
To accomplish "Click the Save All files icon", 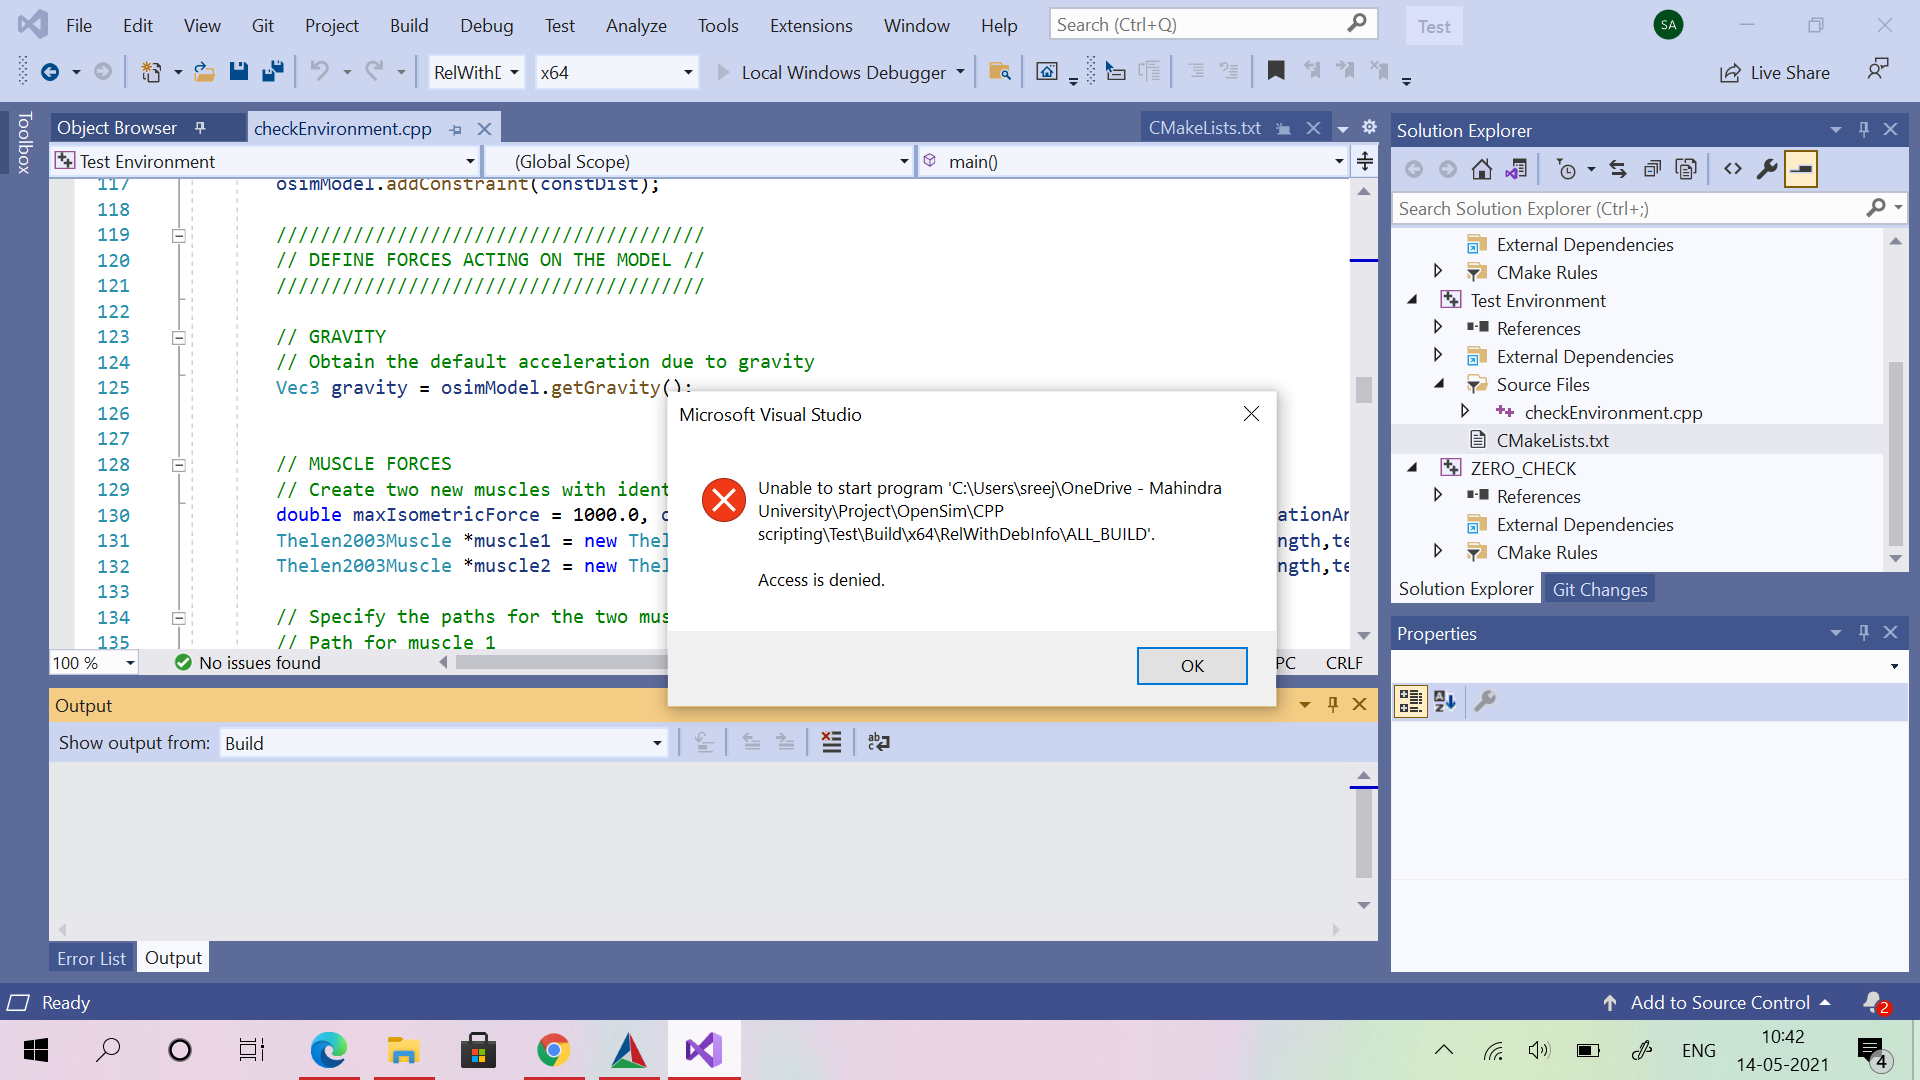I will tap(273, 71).
